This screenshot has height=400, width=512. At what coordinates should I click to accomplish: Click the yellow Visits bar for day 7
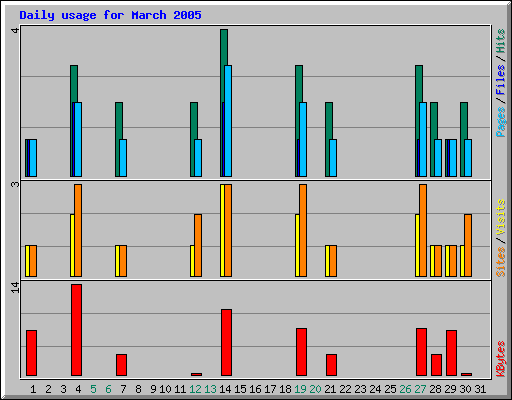click(117, 261)
